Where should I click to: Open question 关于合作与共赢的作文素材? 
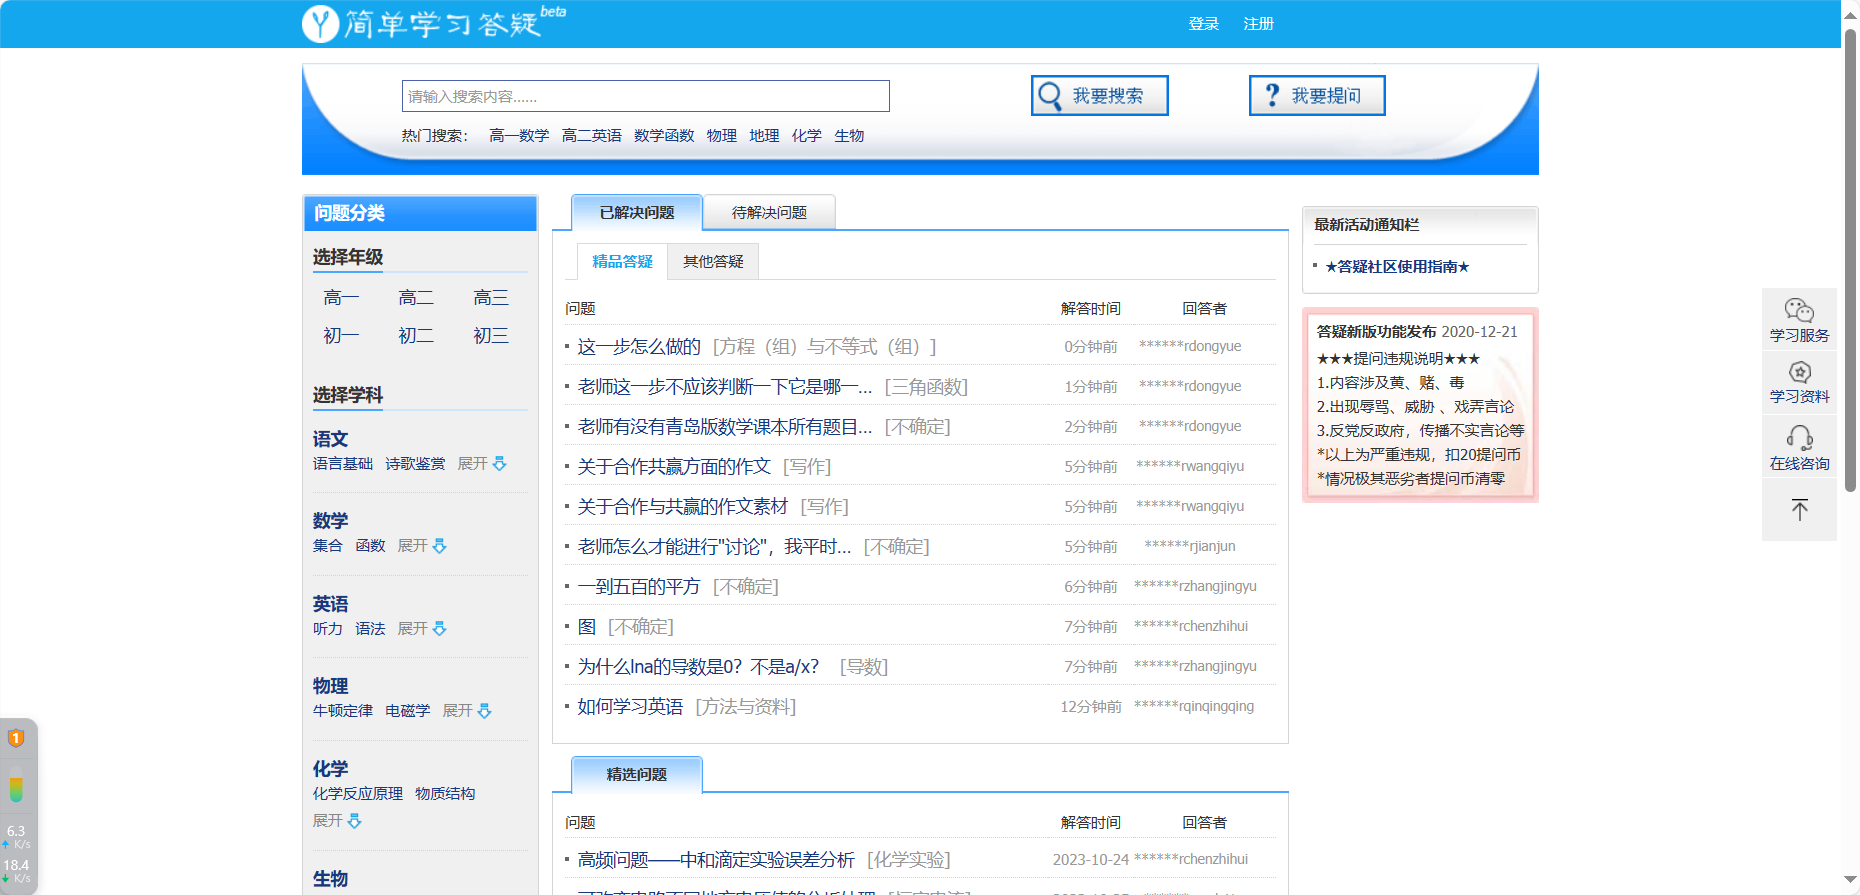(683, 507)
